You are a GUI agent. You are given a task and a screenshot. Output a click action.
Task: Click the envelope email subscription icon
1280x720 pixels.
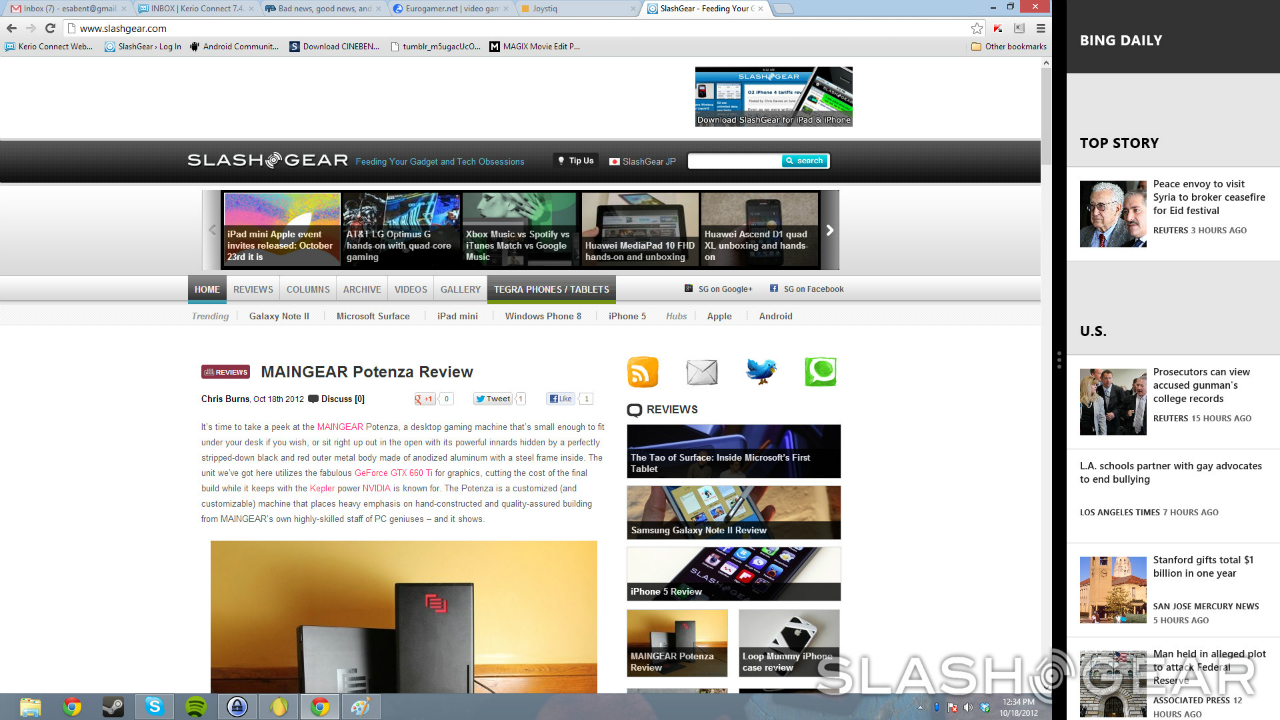click(x=702, y=372)
